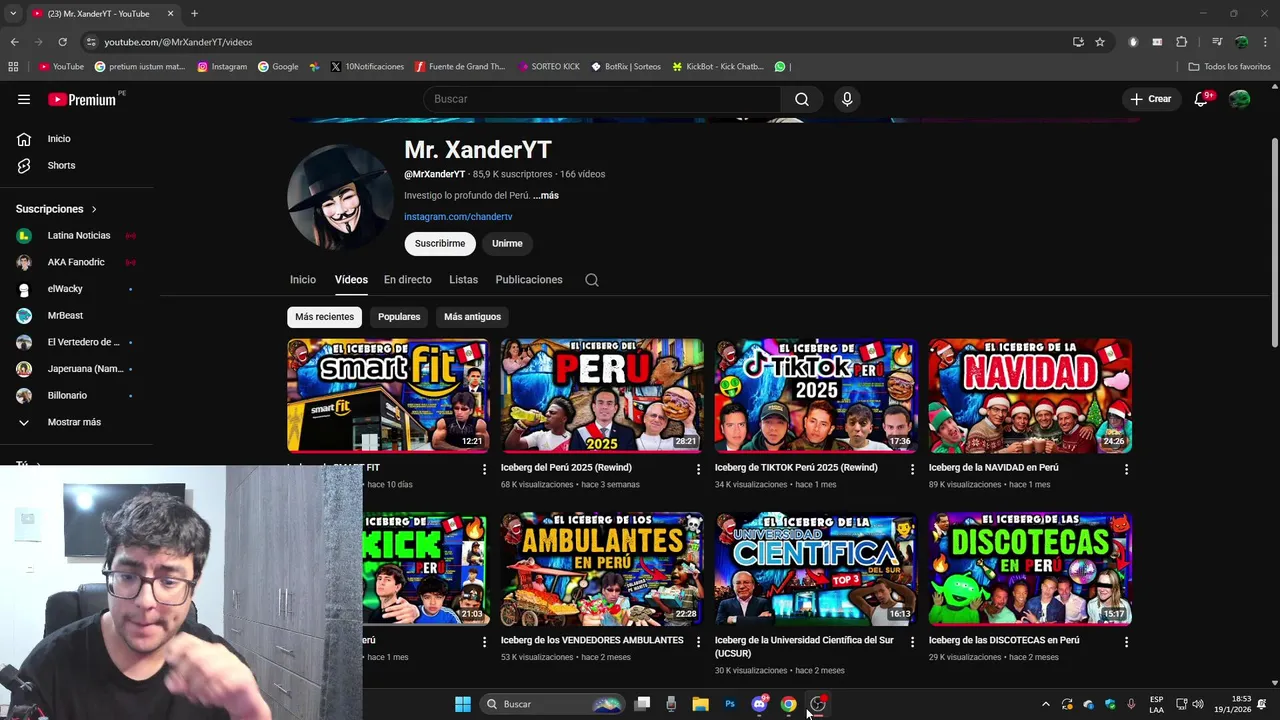
Task: Show hidden system tray icons
Action: [1046, 704]
